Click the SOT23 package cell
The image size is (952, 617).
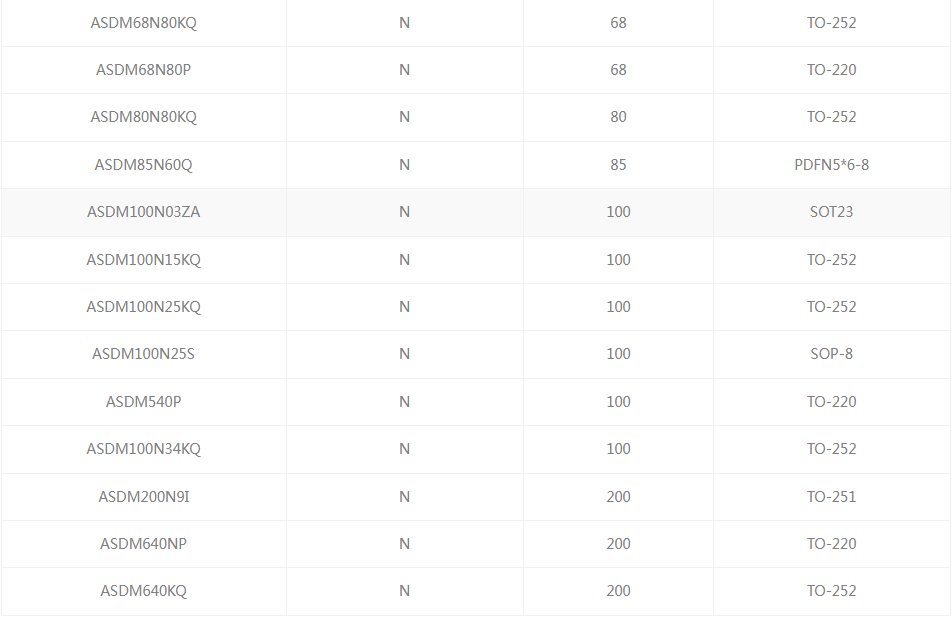(x=831, y=212)
